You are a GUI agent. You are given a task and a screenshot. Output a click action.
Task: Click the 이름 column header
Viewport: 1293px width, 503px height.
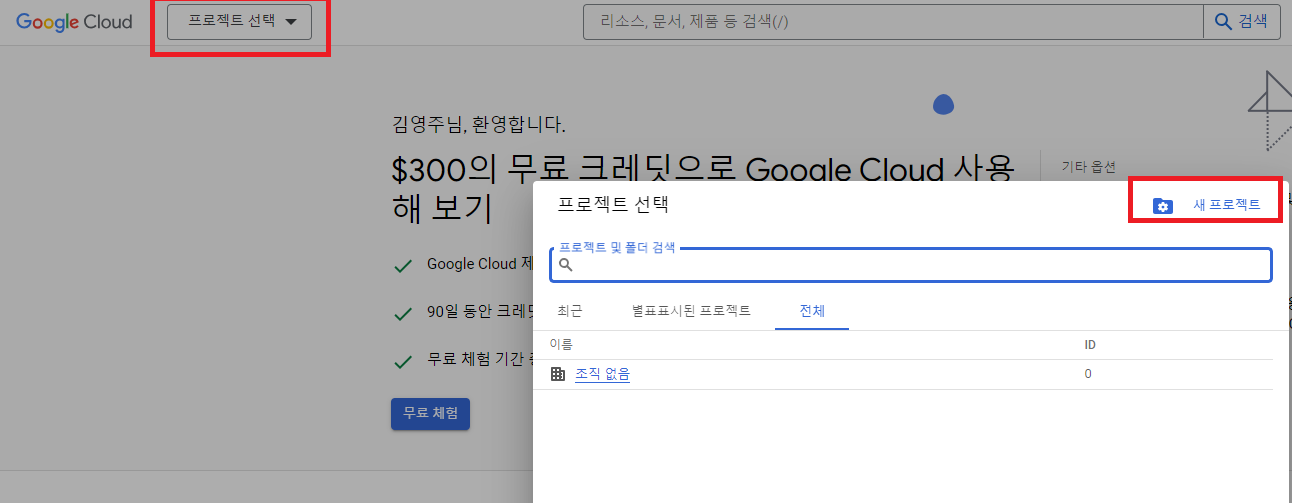click(561, 344)
